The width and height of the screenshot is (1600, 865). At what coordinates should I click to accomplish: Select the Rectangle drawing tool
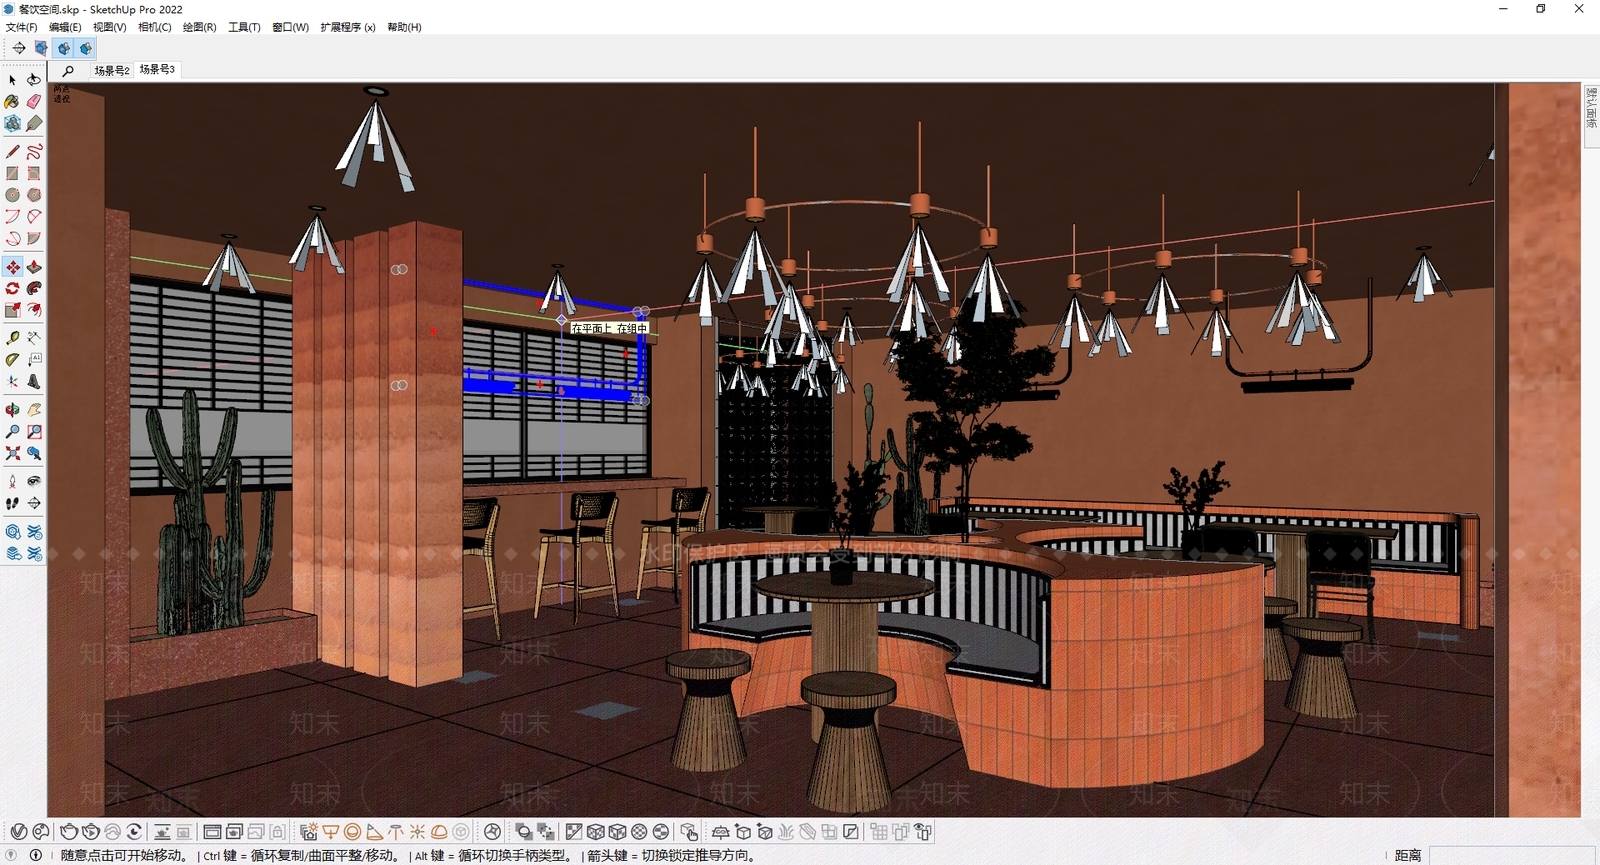12,173
